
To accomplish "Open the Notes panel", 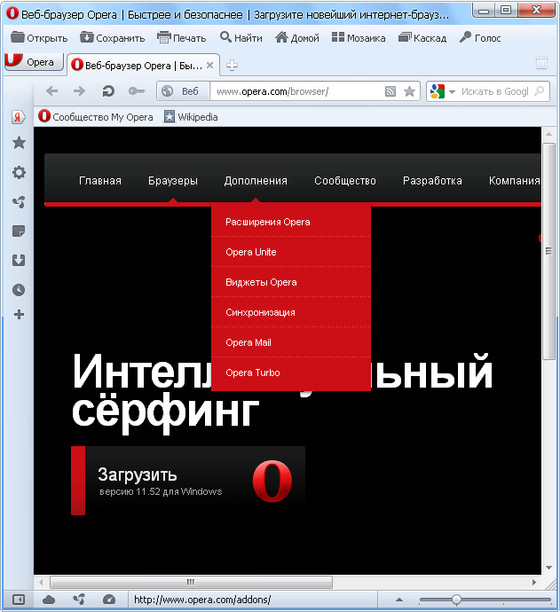I will 19,231.
